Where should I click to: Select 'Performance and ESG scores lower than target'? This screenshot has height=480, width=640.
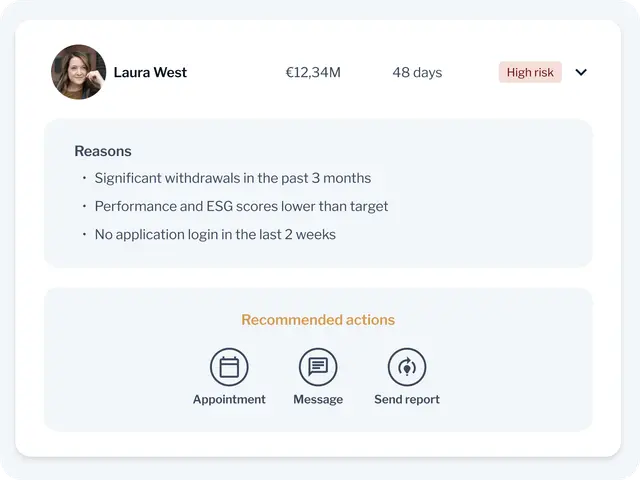(x=241, y=207)
